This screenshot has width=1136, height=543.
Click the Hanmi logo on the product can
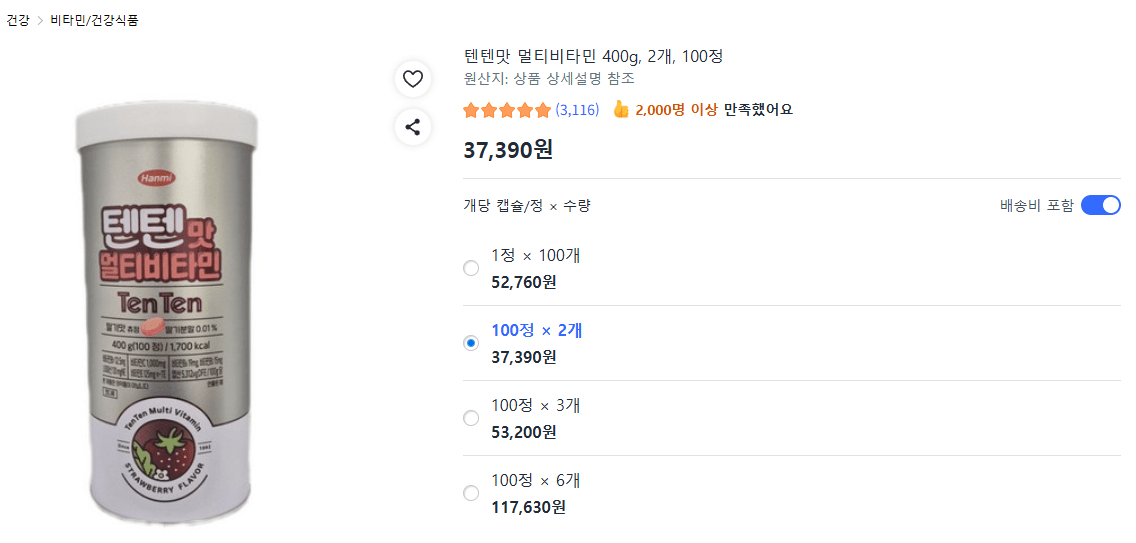tap(153, 177)
